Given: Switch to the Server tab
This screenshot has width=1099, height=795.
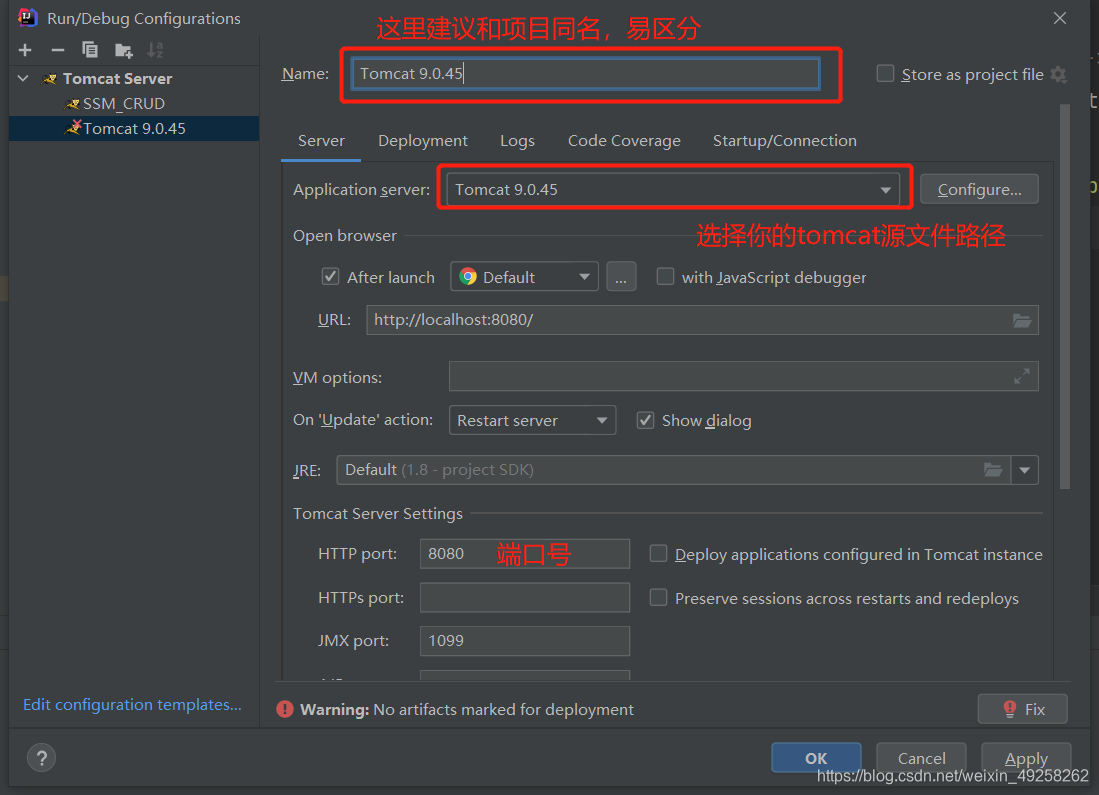Looking at the screenshot, I should click(321, 141).
